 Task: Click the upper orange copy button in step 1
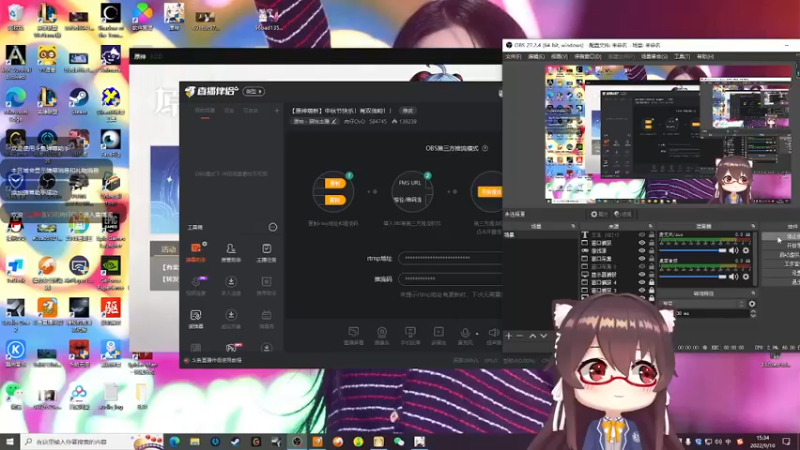coord(335,183)
